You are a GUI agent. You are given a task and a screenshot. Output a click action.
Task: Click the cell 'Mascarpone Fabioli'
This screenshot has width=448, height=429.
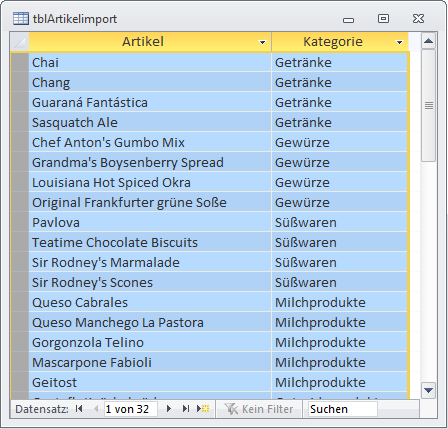(150, 362)
